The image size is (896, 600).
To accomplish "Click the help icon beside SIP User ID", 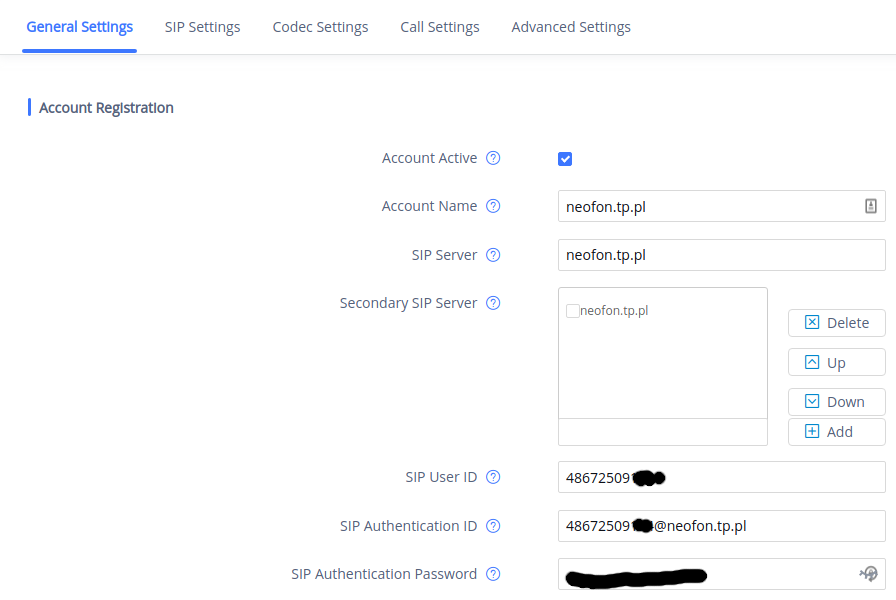I will click(x=492, y=477).
